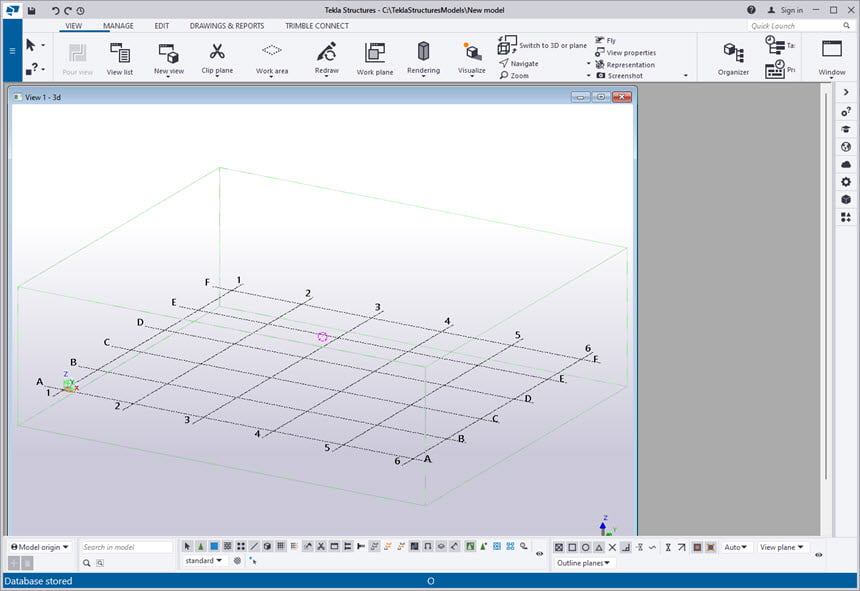Click the Task manager icon in ribbon

pyautogui.click(x=774, y=45)
